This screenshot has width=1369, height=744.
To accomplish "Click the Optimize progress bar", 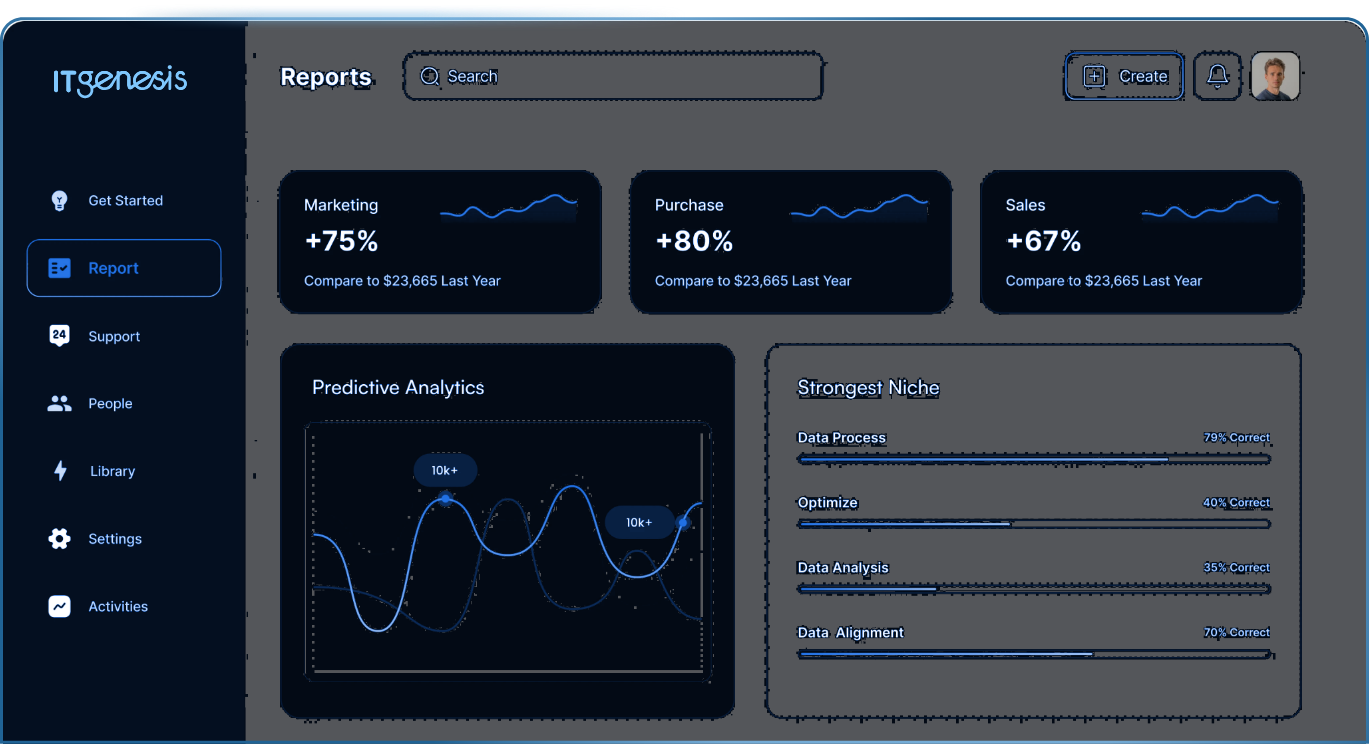I will coord(1034,524).
